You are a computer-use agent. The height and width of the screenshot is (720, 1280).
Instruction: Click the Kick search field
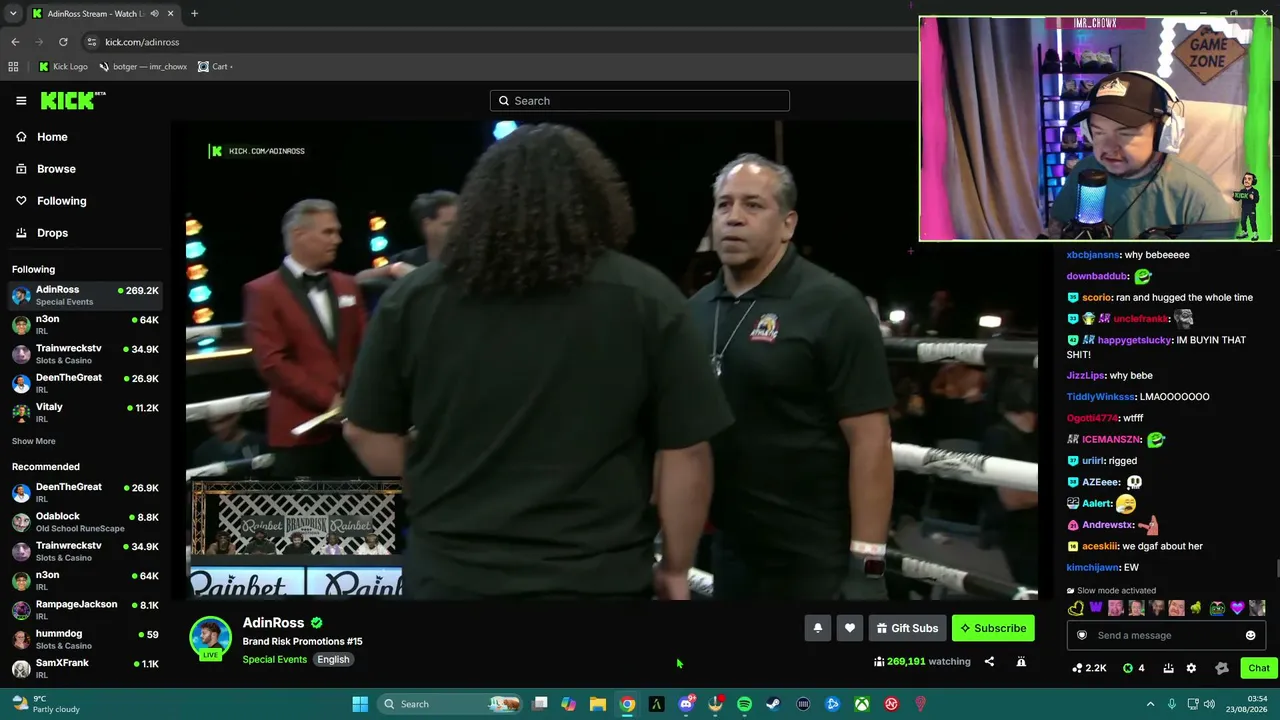640,101
